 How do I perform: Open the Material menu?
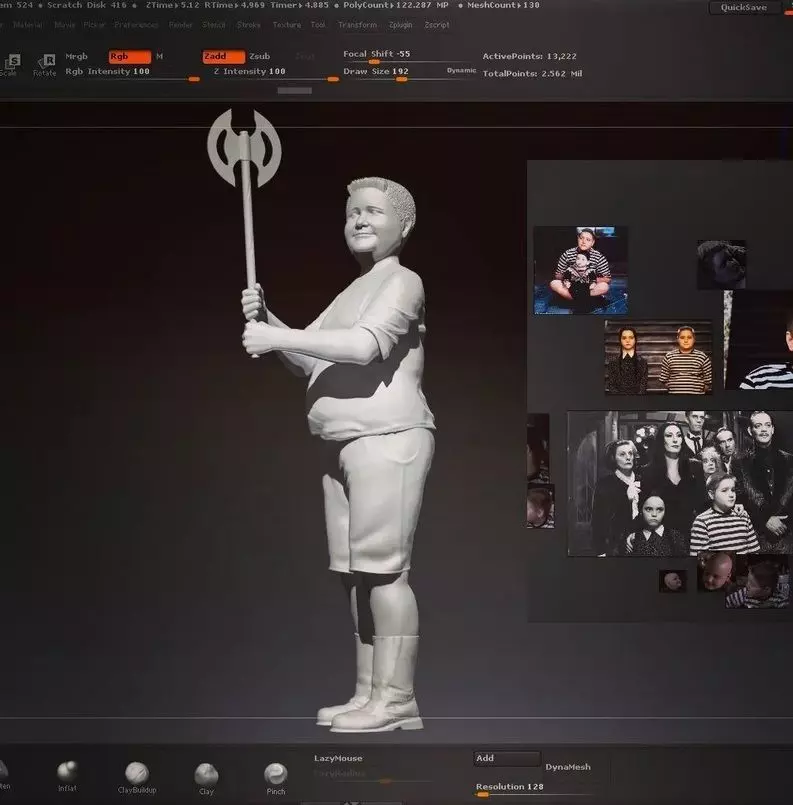28,25
